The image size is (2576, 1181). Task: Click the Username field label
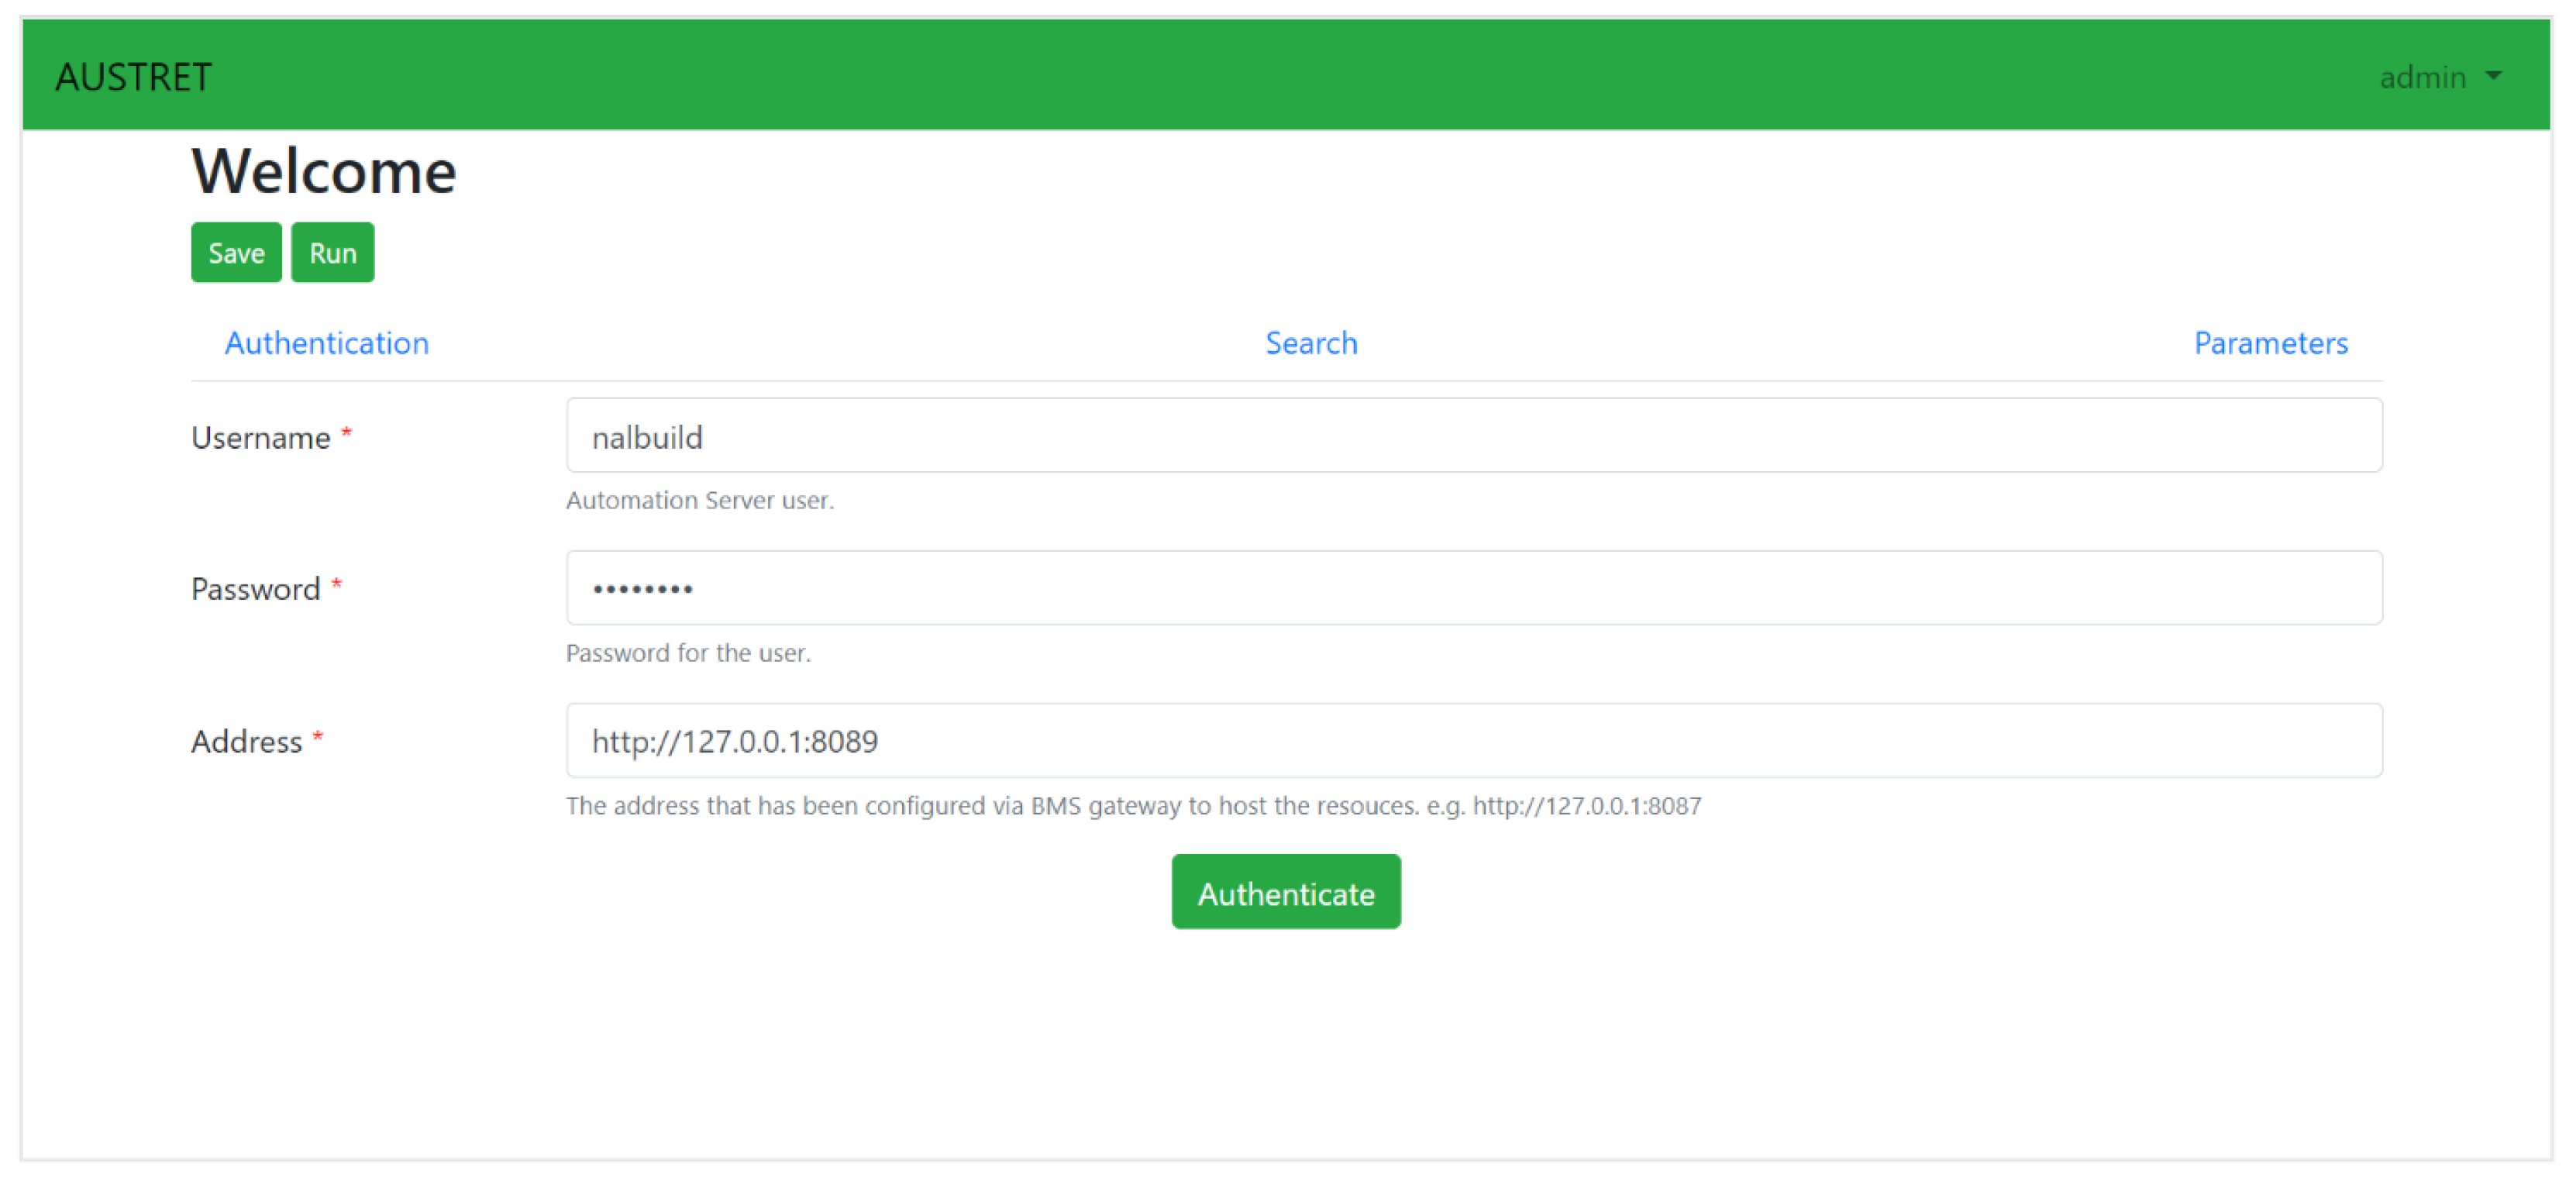point(260,438)
